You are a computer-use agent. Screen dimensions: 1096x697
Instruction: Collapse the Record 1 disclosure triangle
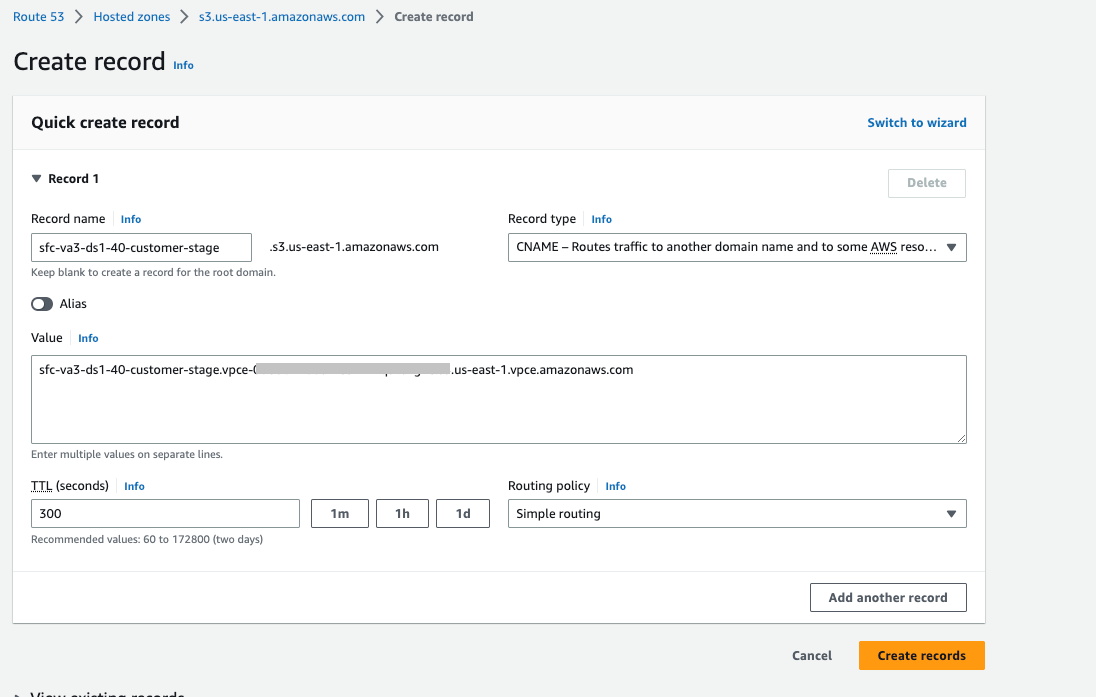pyautogui.click(x=37, y=179)
